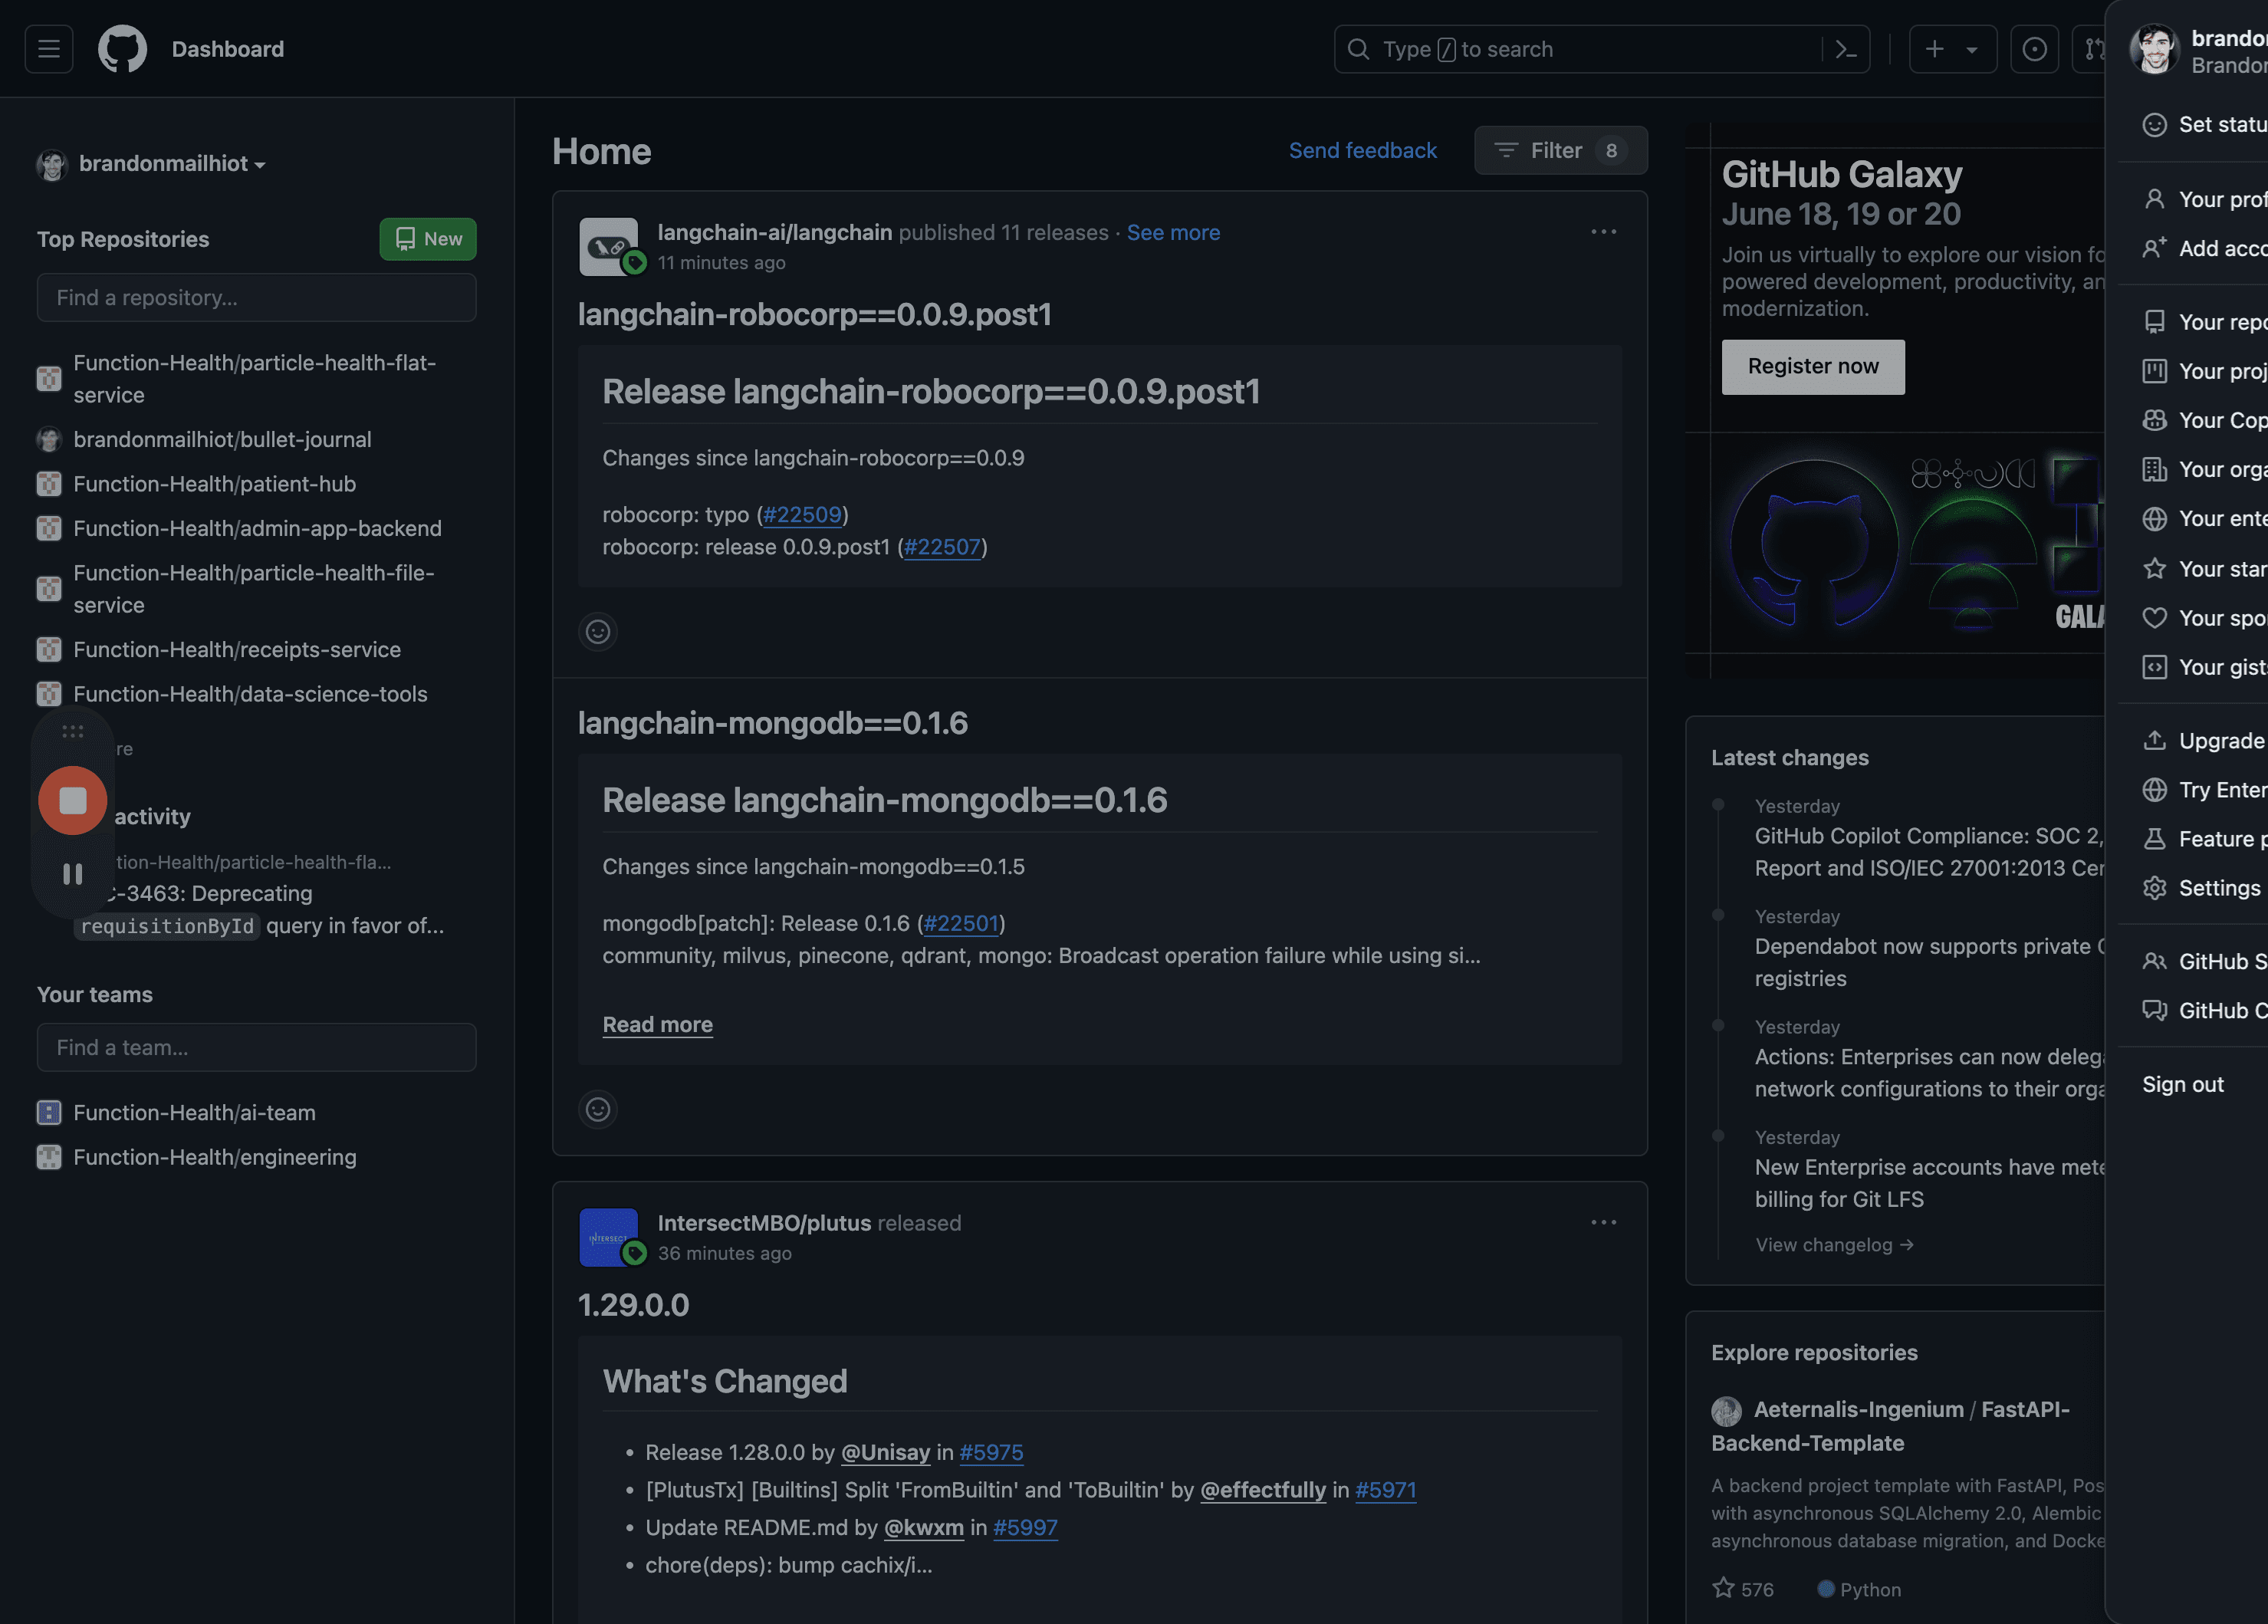Click the Your projects board icon
Screen dimensions: 2268x1624
(x=2154, y=371)
